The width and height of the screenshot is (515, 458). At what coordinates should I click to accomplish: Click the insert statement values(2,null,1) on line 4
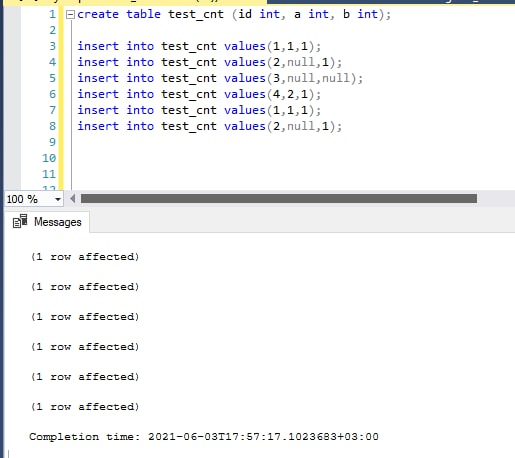(210, 62)
